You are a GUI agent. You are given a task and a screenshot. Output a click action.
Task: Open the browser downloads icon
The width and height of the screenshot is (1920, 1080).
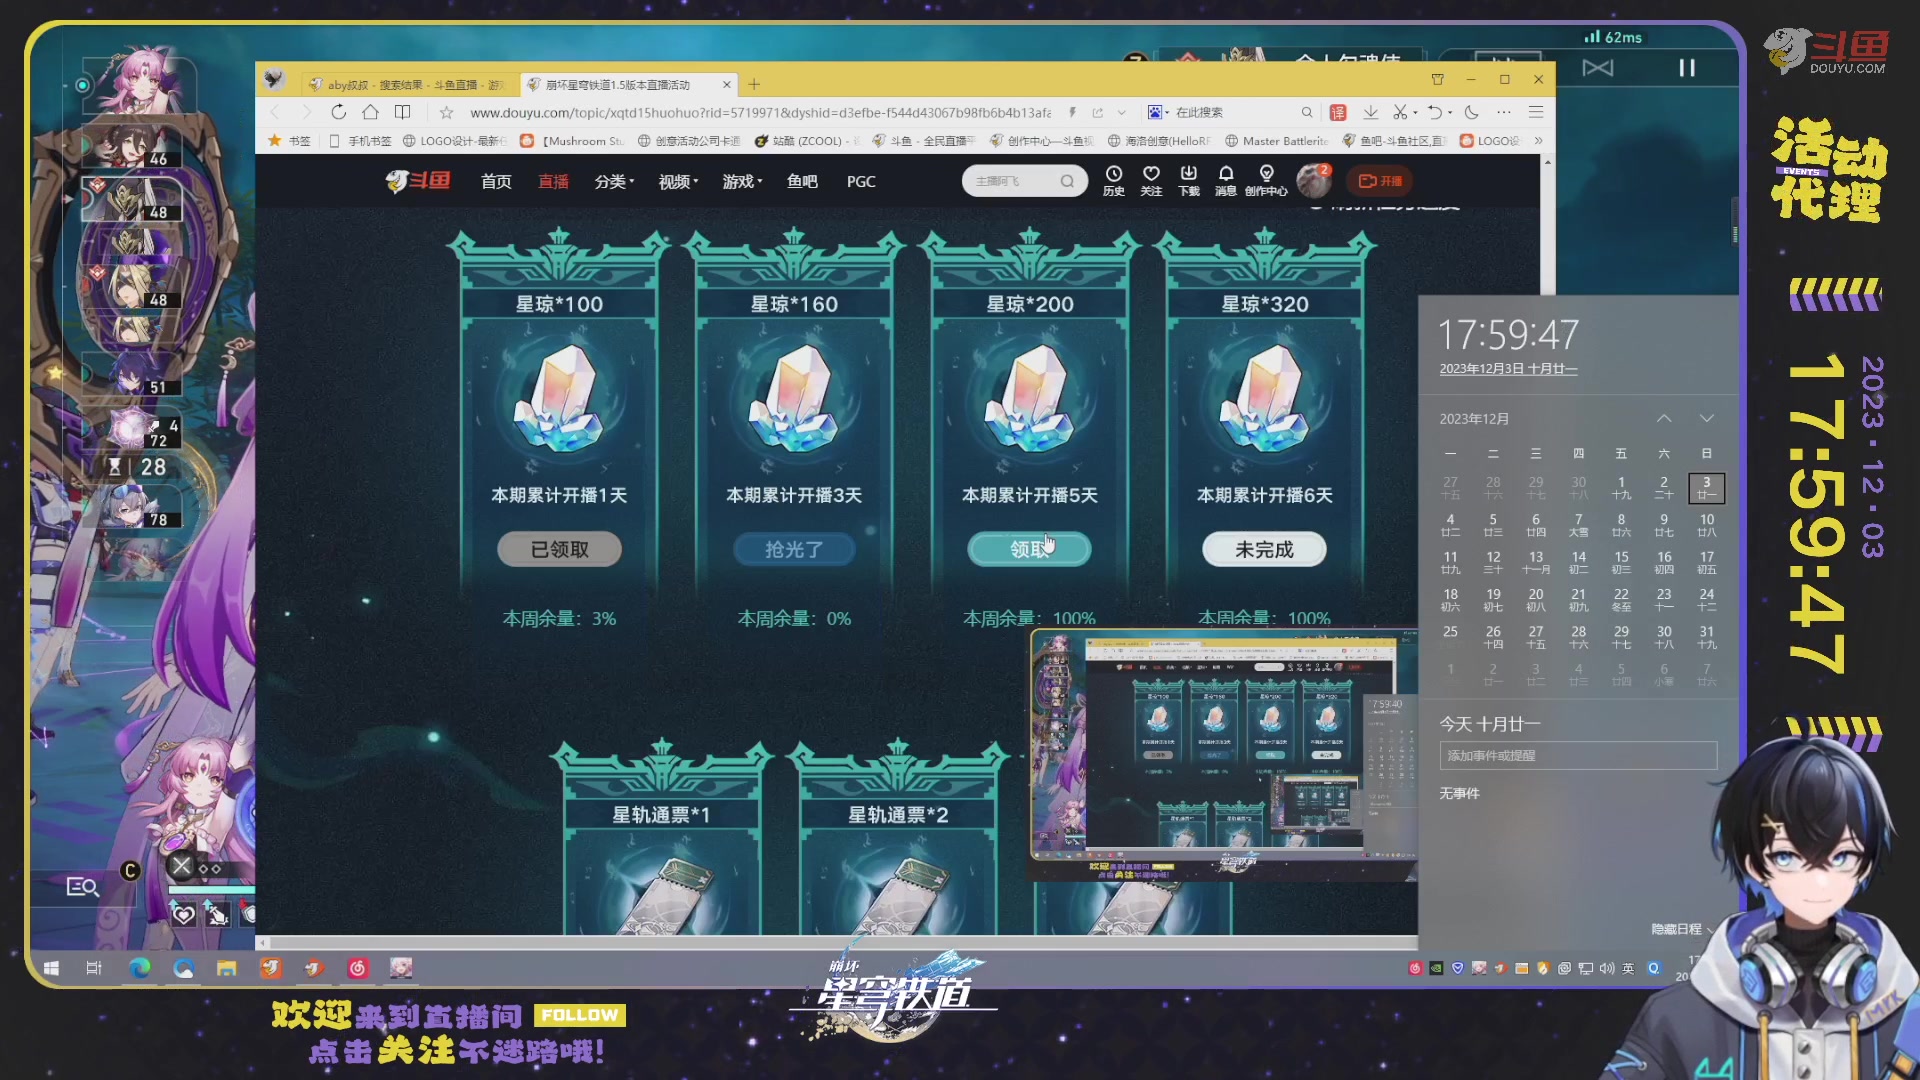pos(1371,112)
